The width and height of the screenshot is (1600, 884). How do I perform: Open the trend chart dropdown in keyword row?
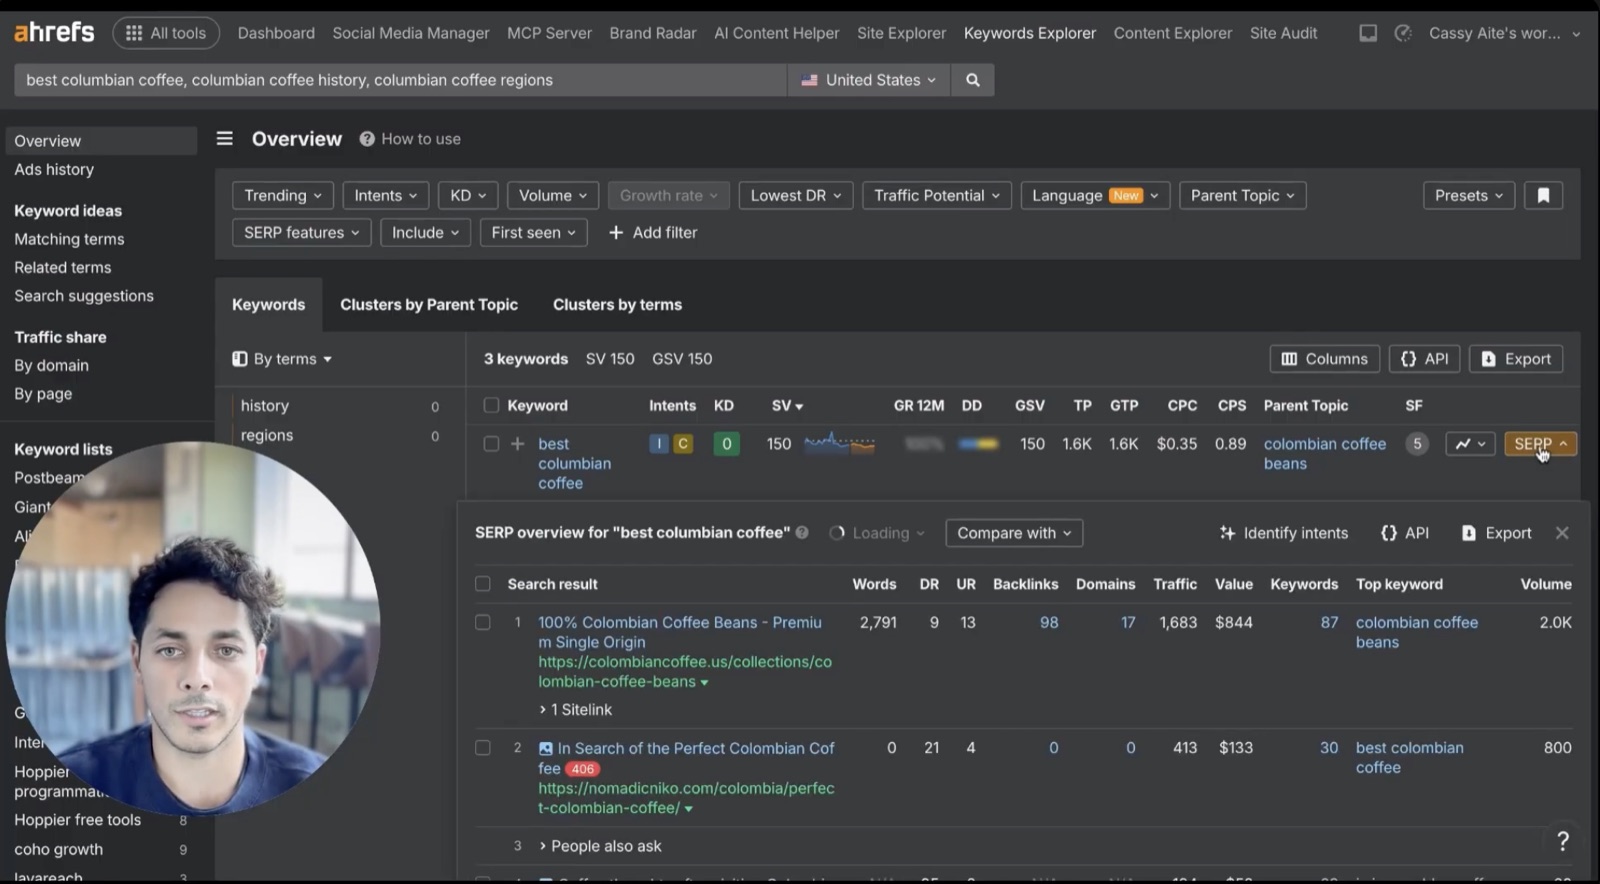coord(1470,444)
